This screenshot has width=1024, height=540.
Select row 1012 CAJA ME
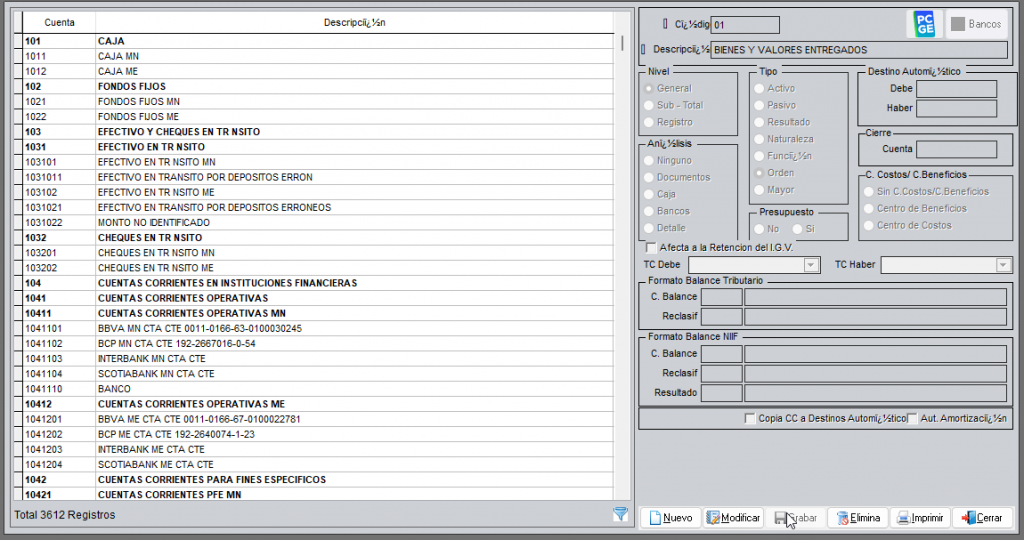[318, 71]
